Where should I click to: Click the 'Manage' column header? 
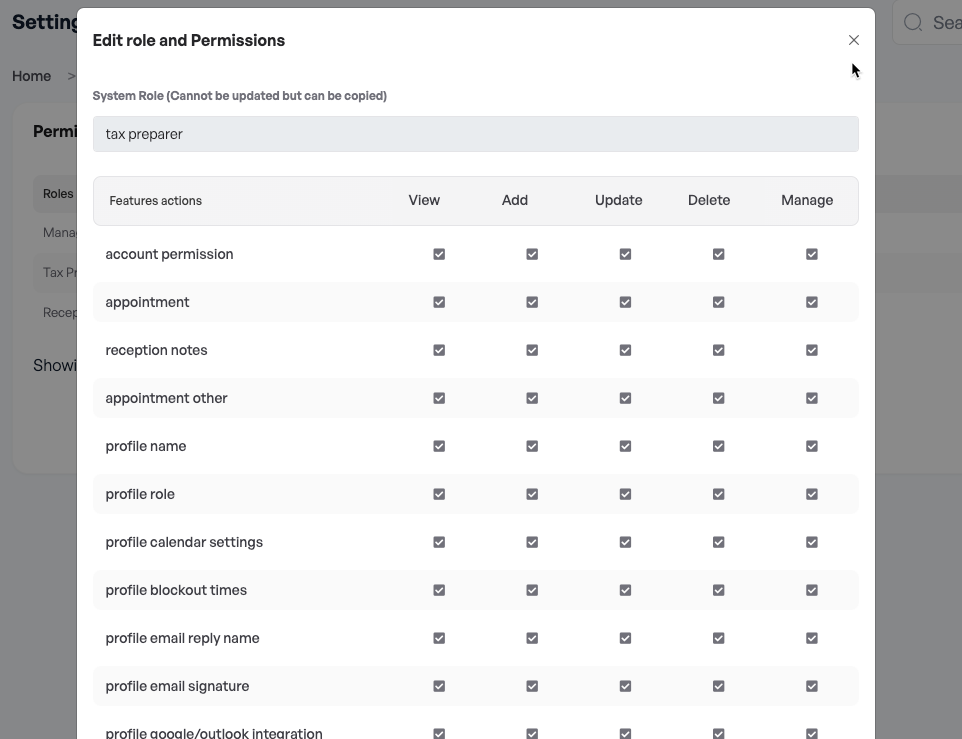click(807, 200)
